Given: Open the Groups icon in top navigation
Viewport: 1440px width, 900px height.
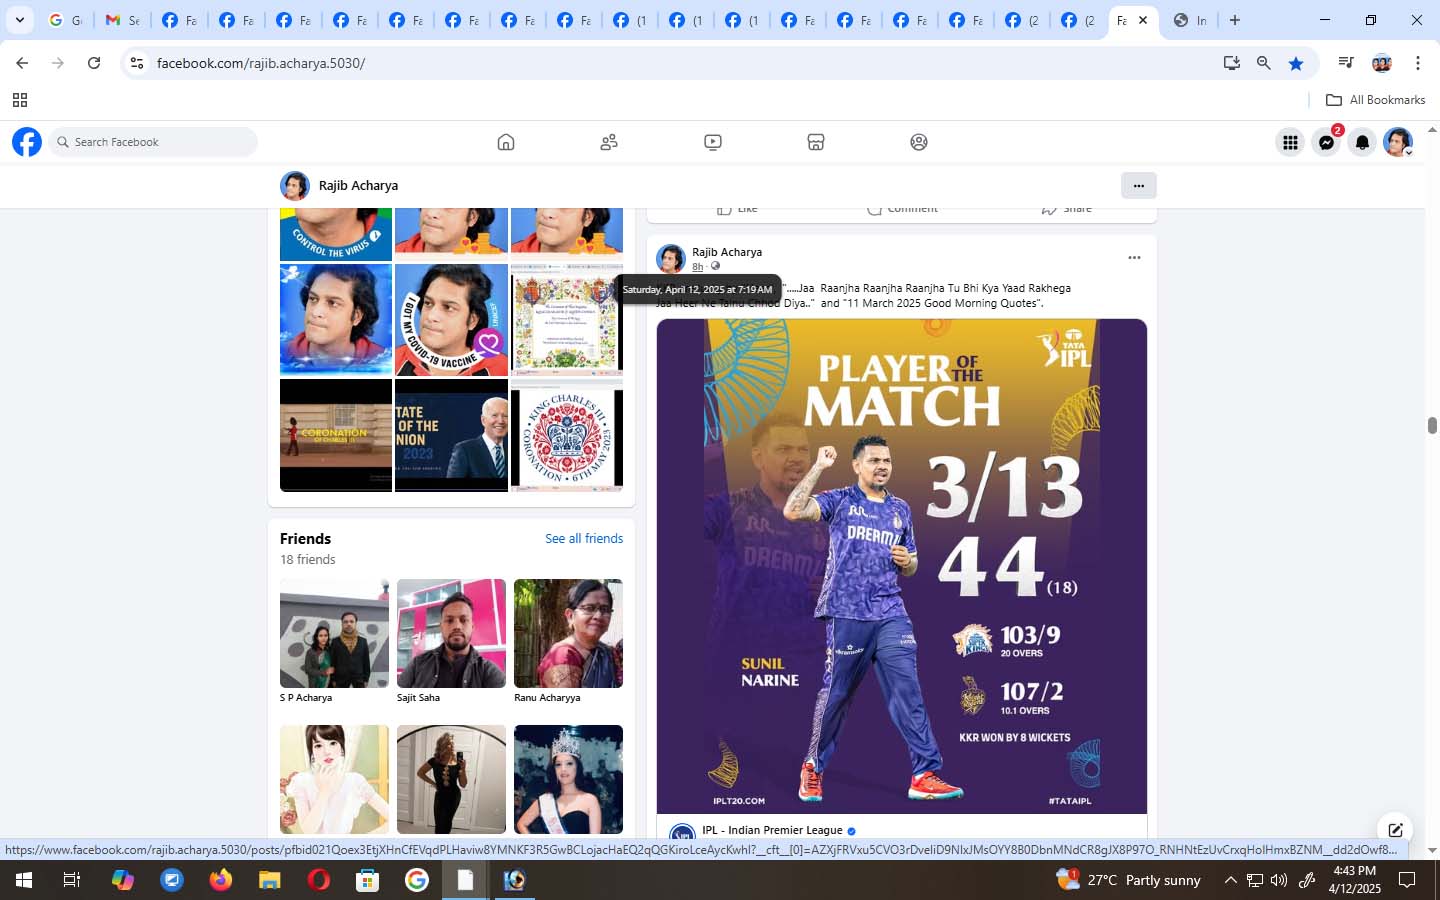Looking at the screenshot, I should point(919,142).
